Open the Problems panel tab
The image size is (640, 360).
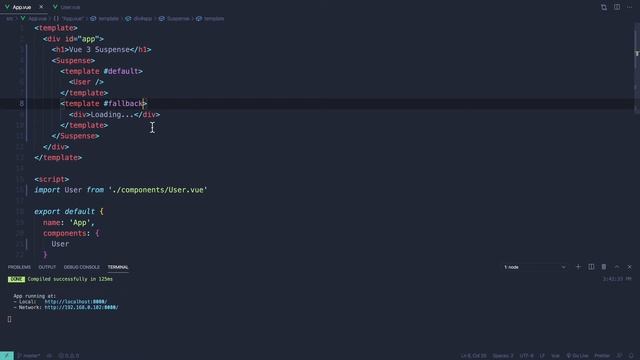point(19,267)
